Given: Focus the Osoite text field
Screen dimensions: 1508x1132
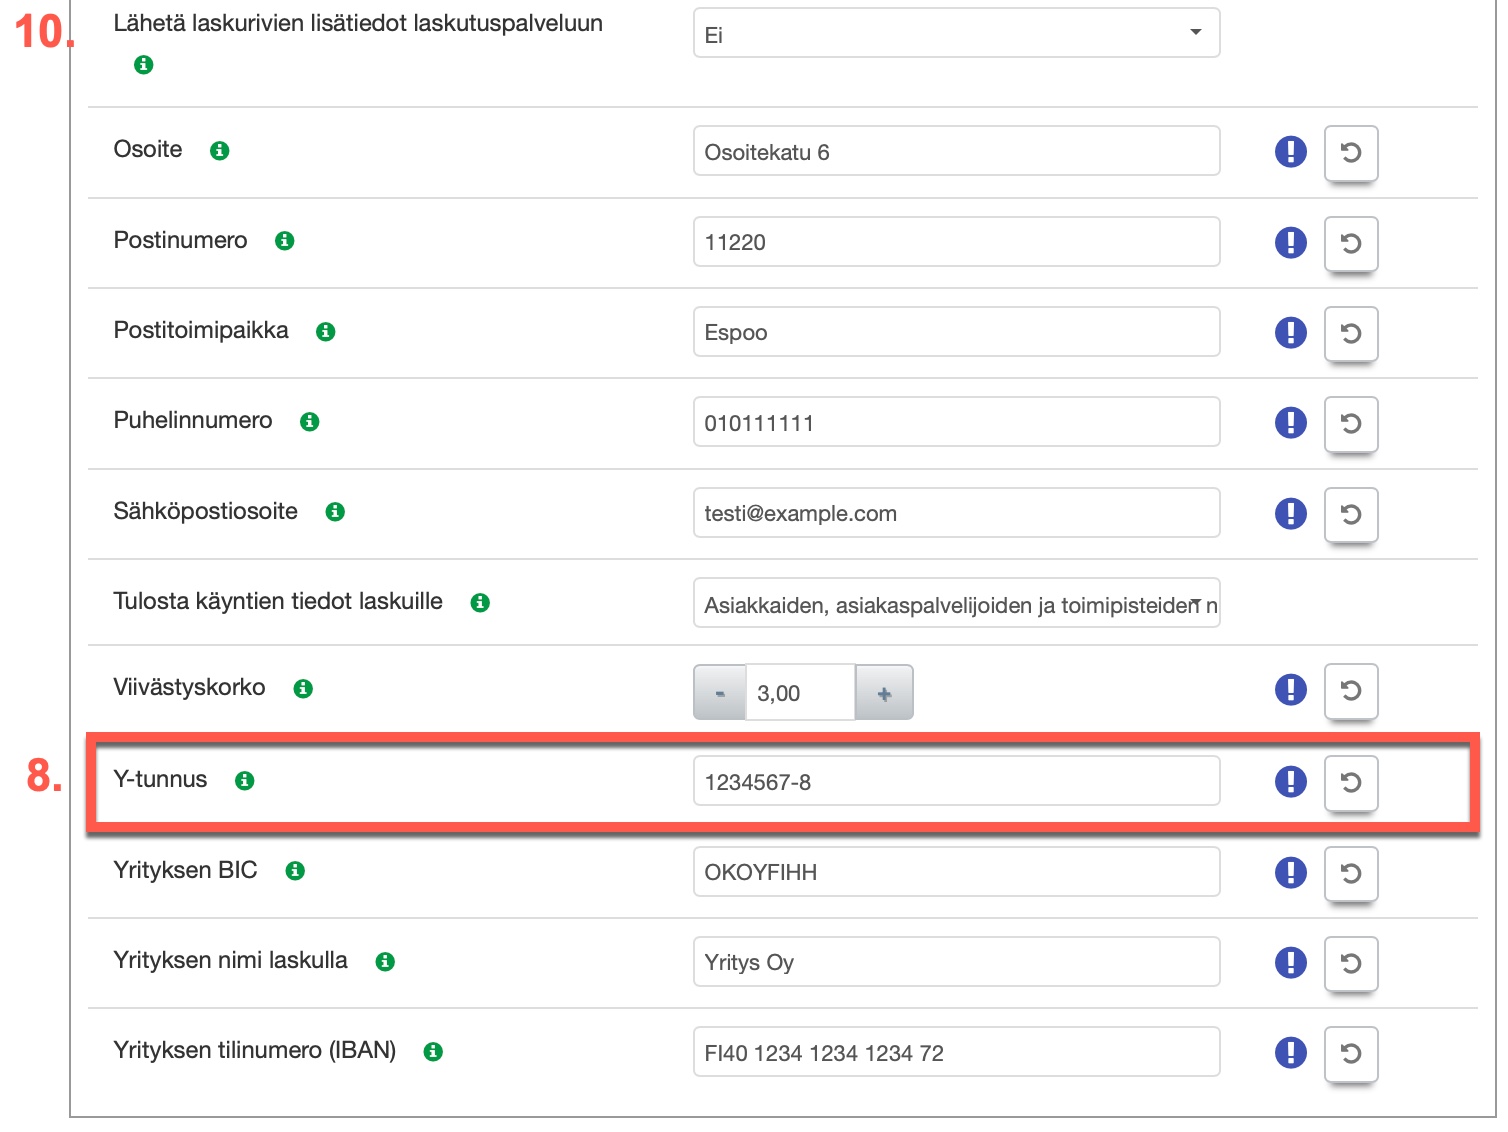Looking at the screenshot, I should click(956, 151).
